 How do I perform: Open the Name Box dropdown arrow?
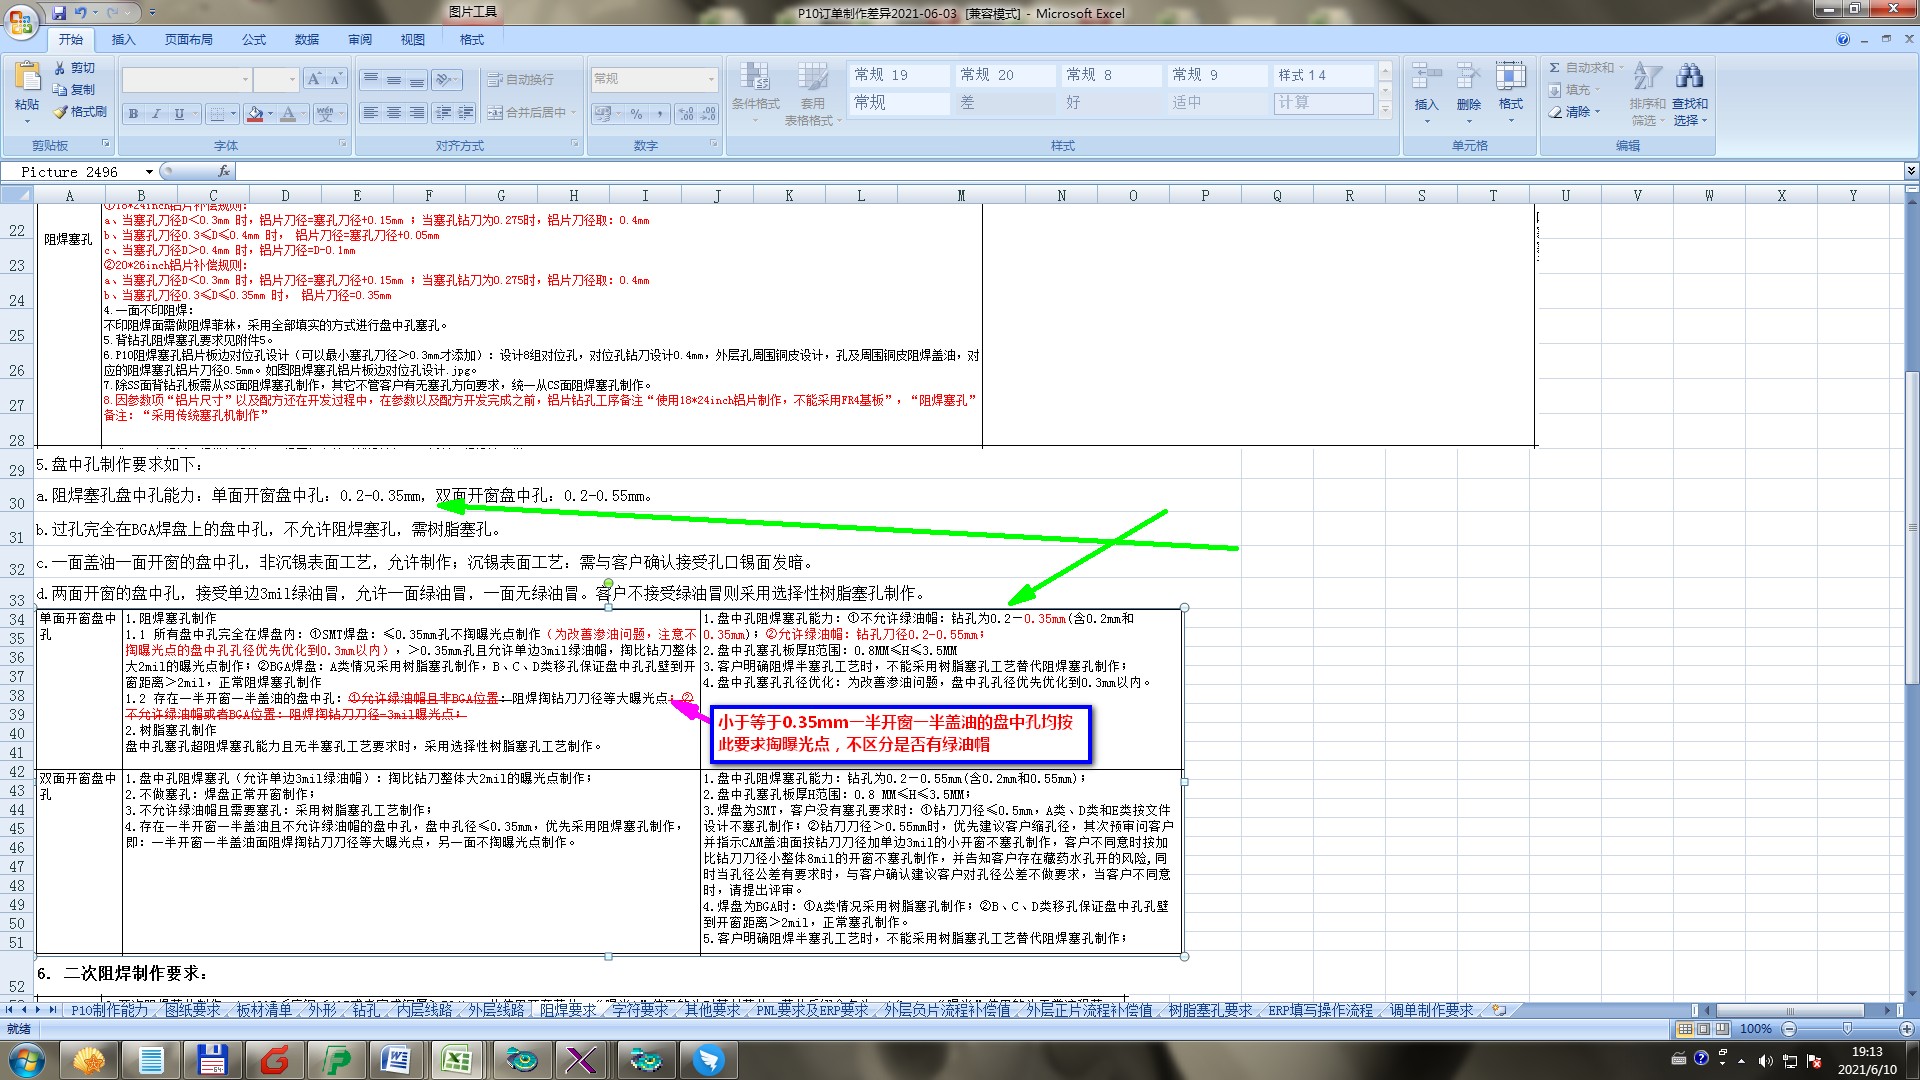tap(149, 172)
